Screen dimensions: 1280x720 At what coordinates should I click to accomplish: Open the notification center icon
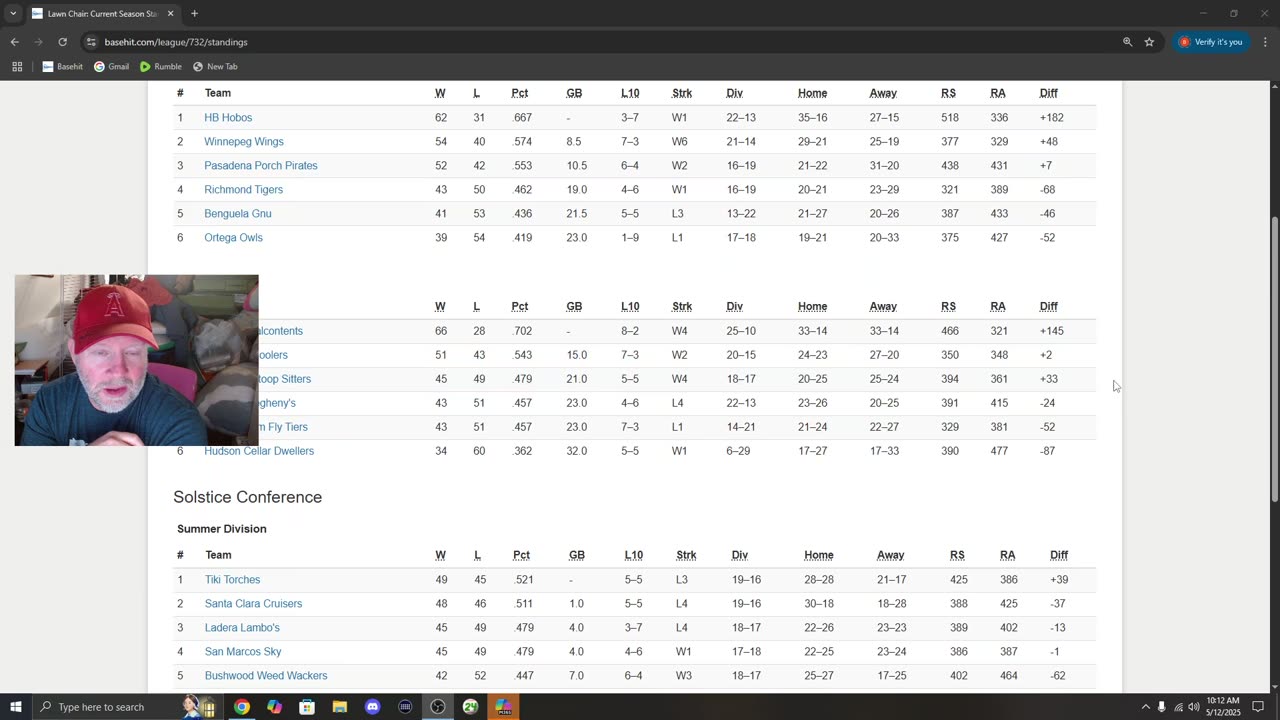coord(1258,707)
